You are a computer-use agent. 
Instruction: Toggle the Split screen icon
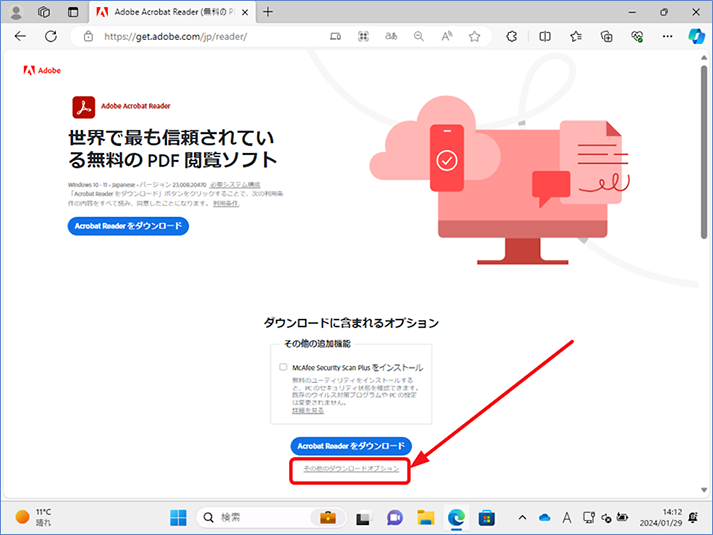point(545,36)
